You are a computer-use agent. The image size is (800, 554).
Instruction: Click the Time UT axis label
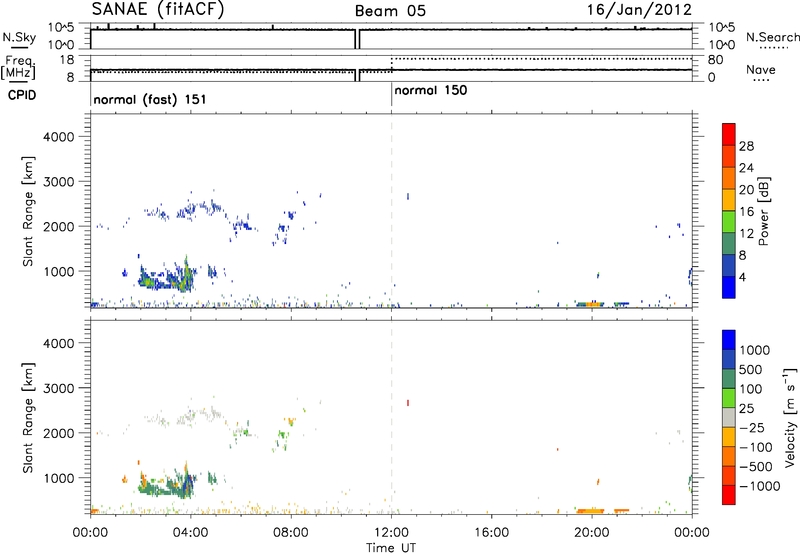pos(391,548)
